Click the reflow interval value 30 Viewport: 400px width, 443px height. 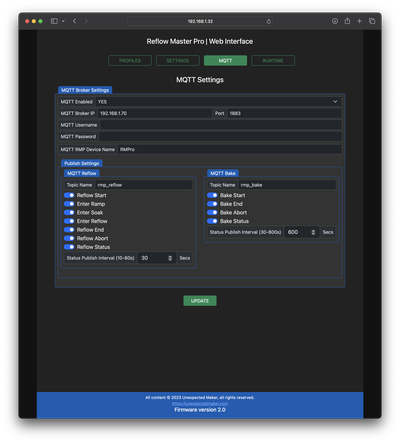click(x=145, y=258)
